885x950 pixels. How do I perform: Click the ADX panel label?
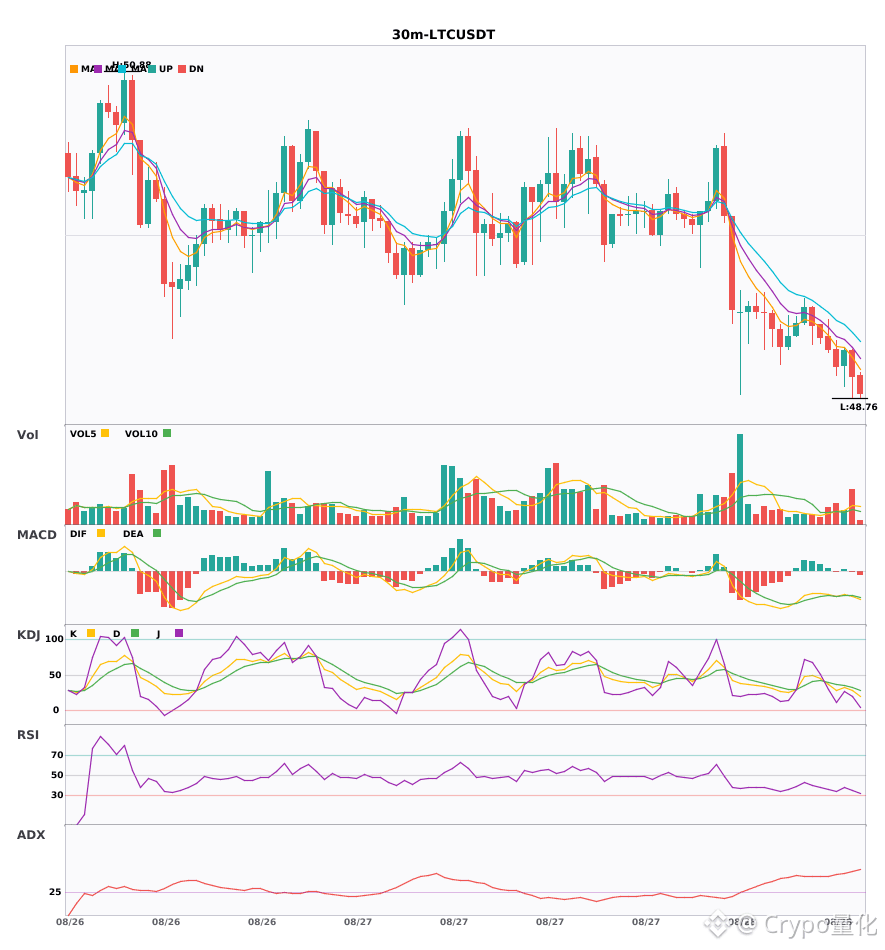click(x=31, y=835)
